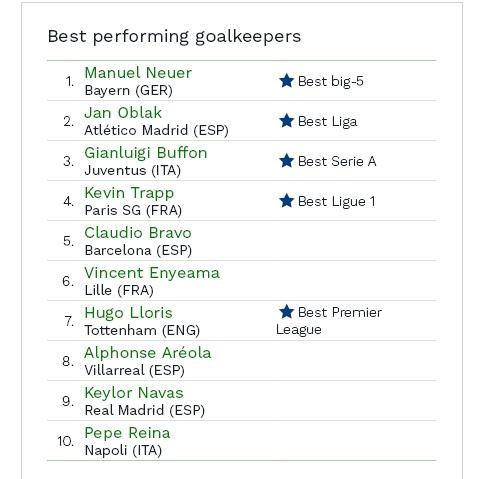Open Jan Oblak's player link
The width and height of the screenshot is (479, 479).
point(123,113)
